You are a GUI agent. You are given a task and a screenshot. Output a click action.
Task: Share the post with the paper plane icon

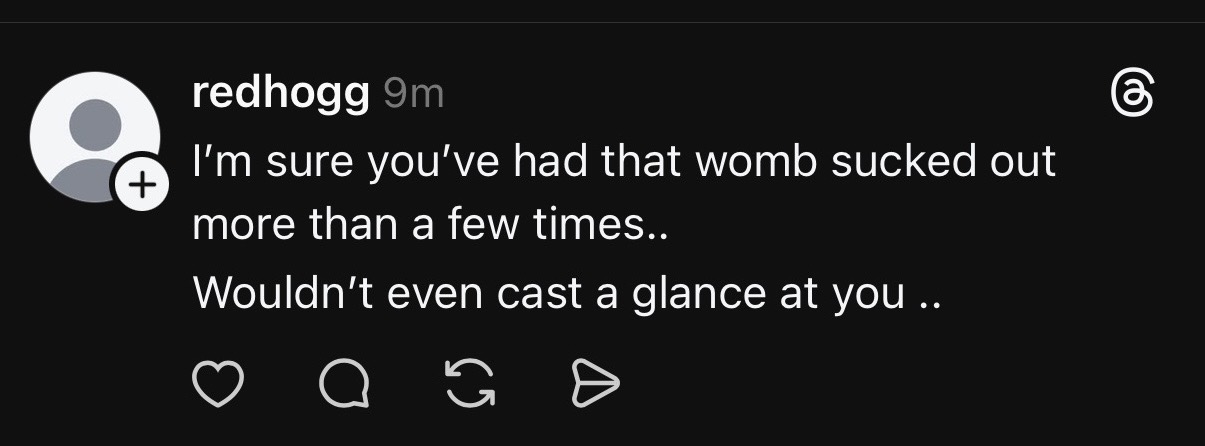click(596, 385)
